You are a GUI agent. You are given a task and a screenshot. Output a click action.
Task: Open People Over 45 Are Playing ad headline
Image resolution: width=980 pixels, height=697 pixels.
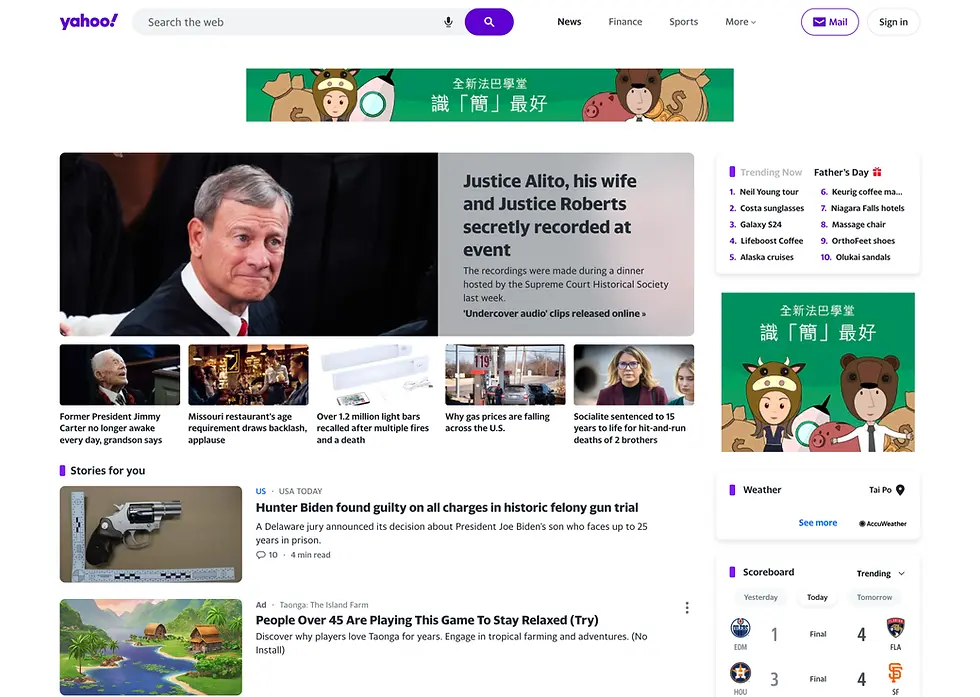pyautogui.click(x=427, y=620)
